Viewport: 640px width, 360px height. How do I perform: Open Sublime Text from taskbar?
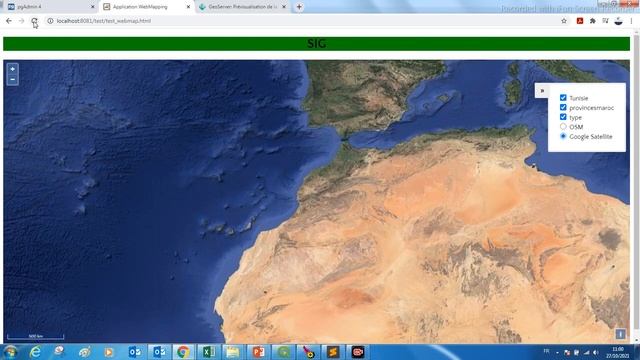coord(333,352)
